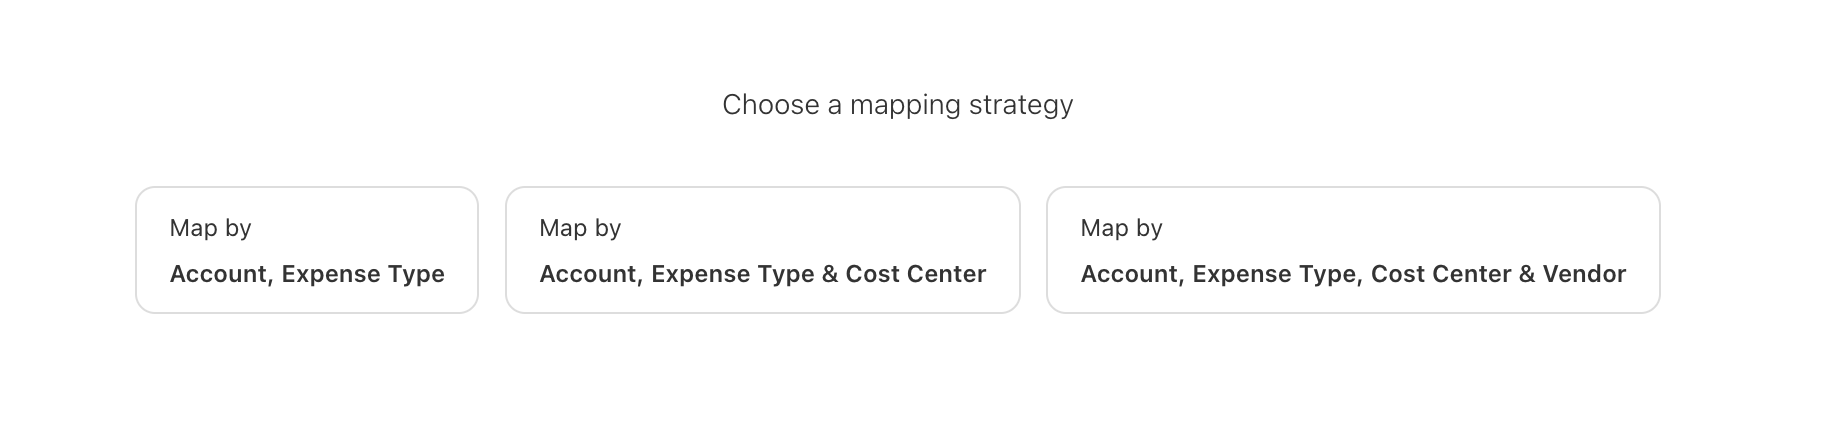Image resolution: width=1822 pixels, height=444 pixels.
Task: Click "Map by" label in the first card
Action: pyautogui.click(x=210, y=228)
